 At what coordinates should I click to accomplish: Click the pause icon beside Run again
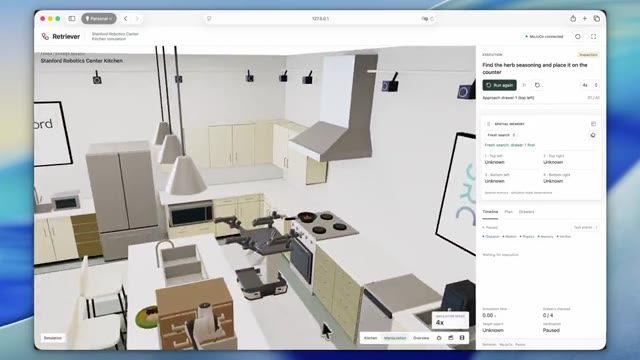(x=524, y=85)
